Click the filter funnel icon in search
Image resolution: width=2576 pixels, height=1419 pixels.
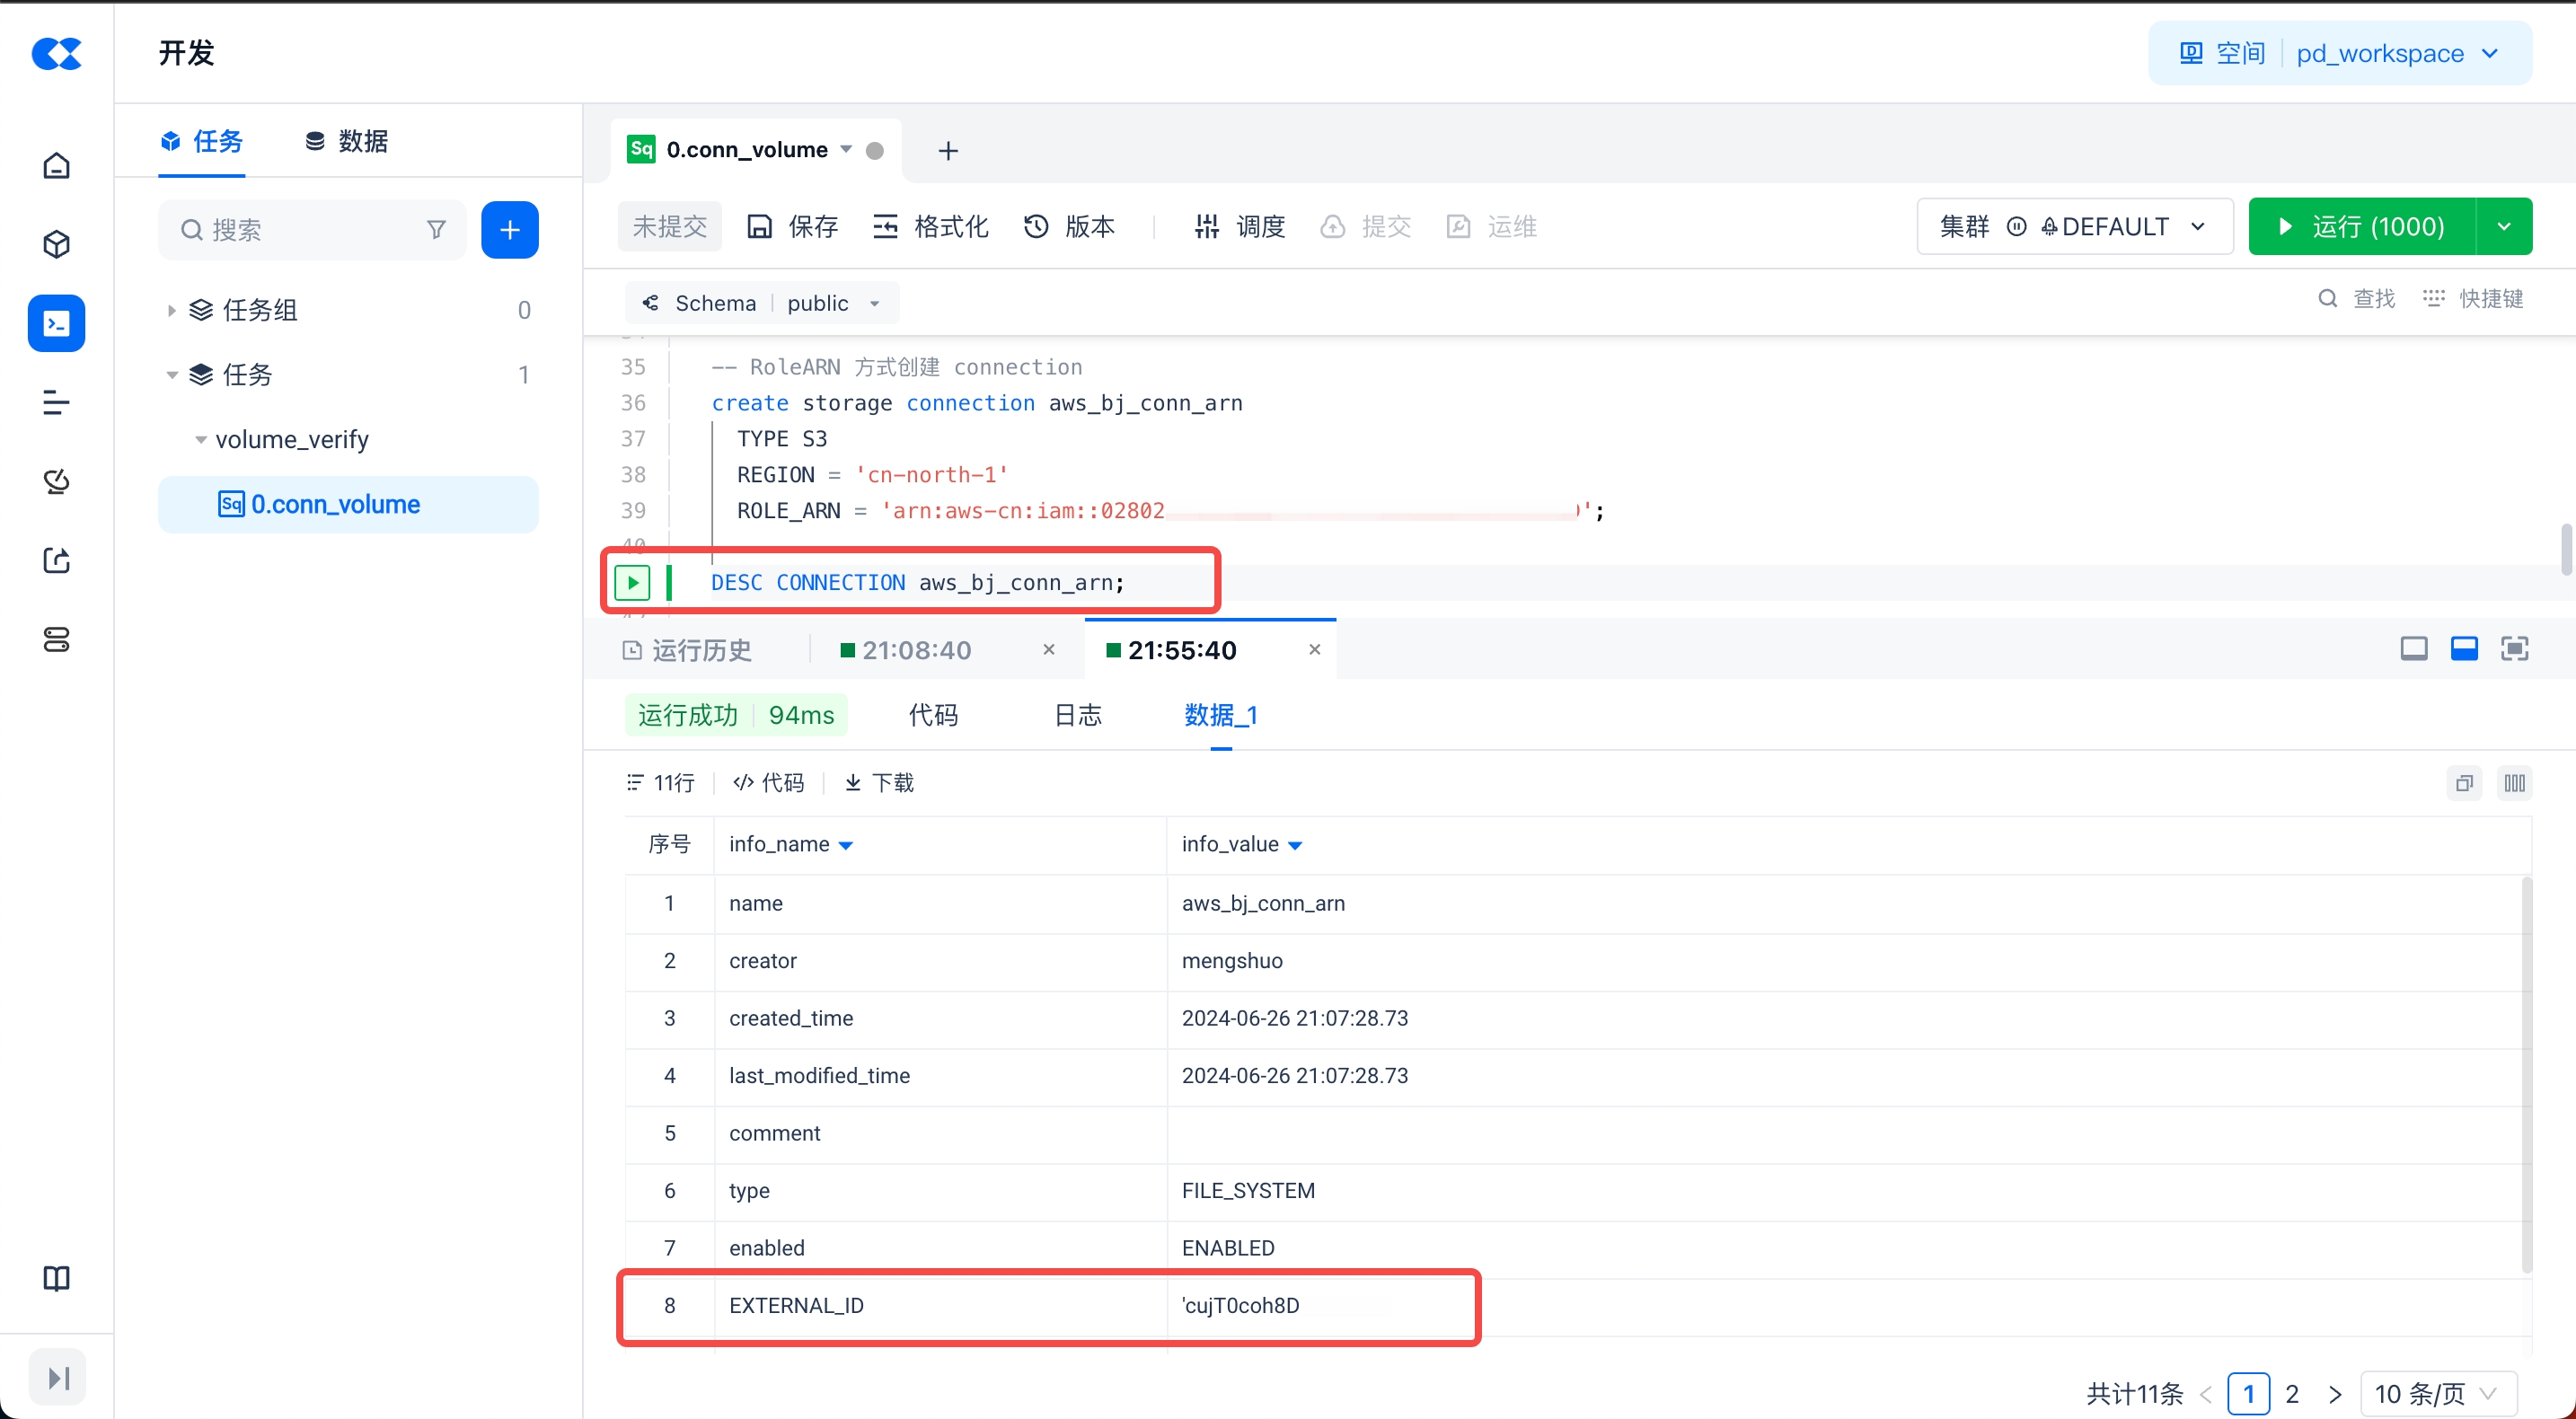(436, 230)
